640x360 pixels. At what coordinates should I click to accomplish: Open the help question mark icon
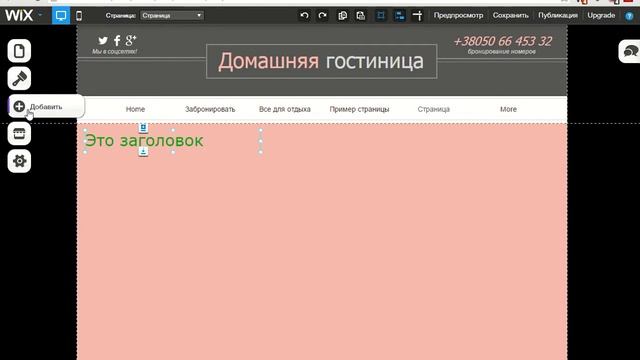[629, 16]
